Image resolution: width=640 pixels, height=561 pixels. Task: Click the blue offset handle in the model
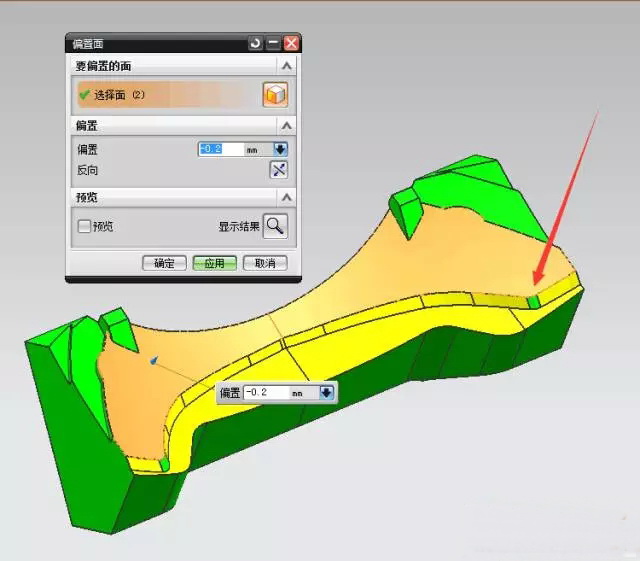pos(153,360)
